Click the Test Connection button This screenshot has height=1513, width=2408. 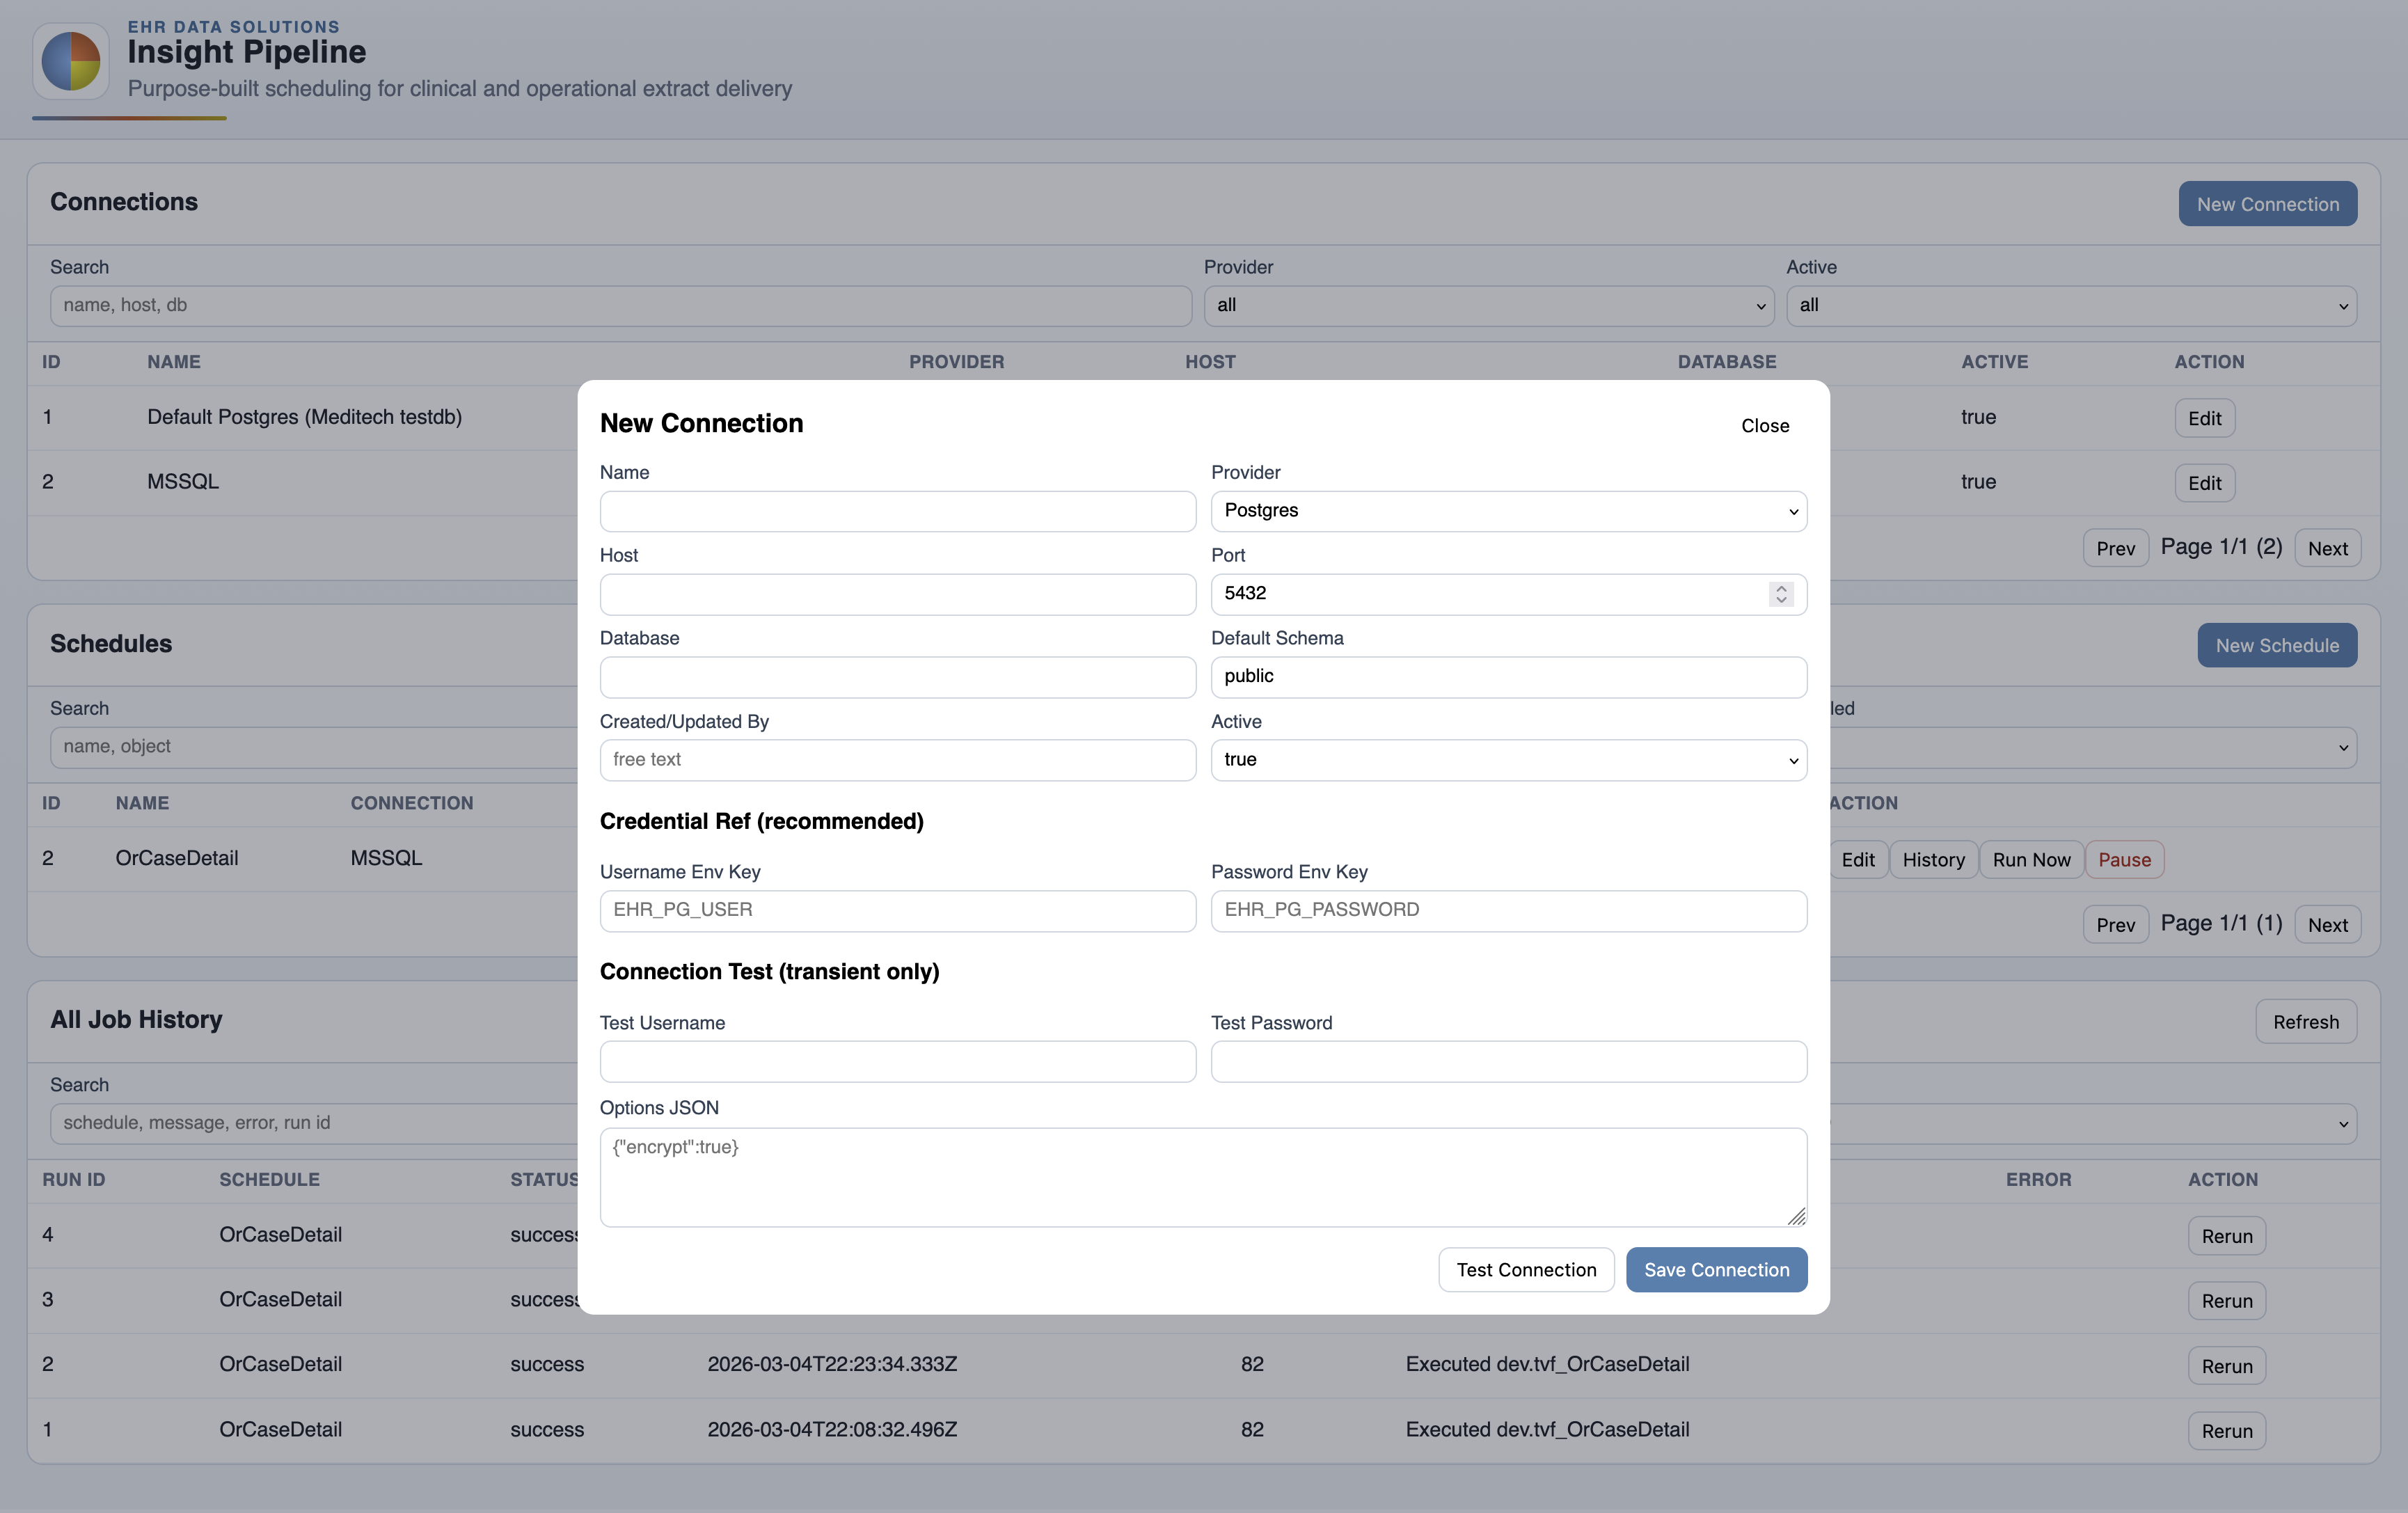point(1526,1269)
